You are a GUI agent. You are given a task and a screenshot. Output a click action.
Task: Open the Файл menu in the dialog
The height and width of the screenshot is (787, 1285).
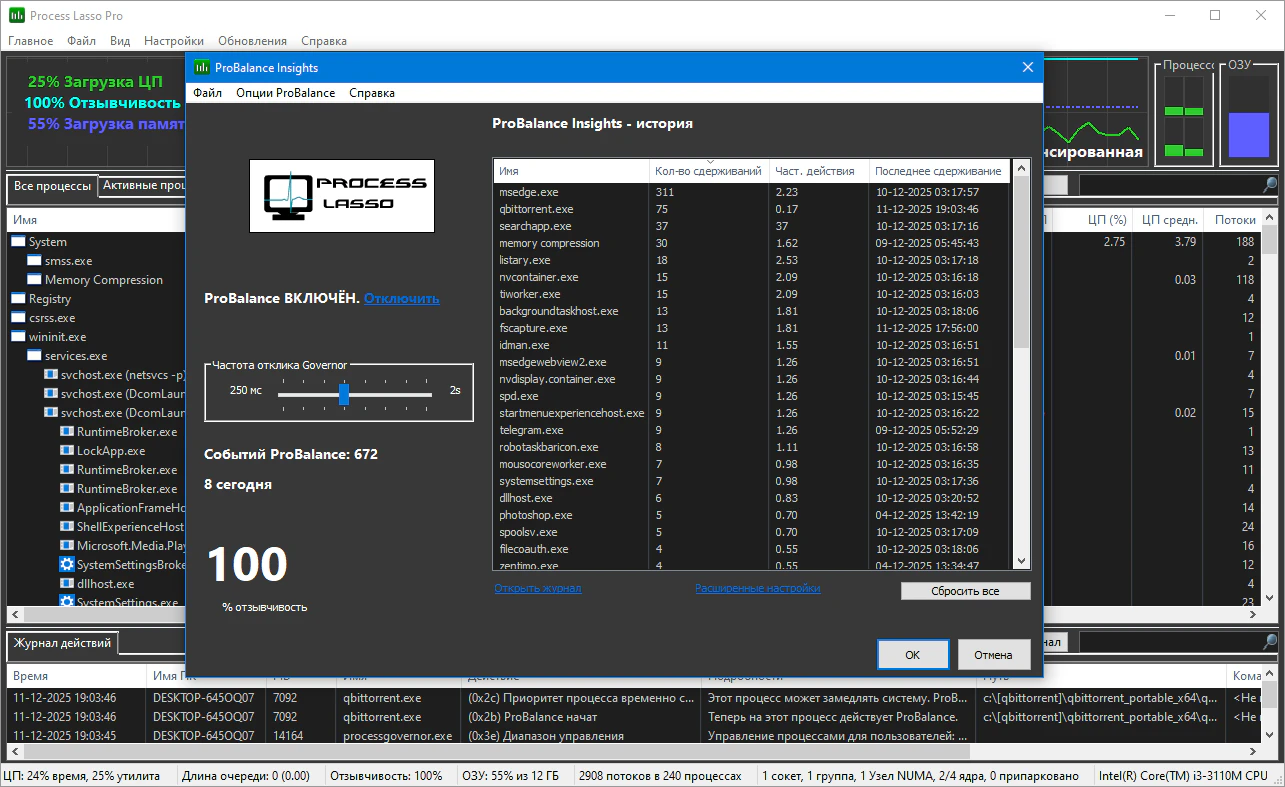click(x=207, y=93)
